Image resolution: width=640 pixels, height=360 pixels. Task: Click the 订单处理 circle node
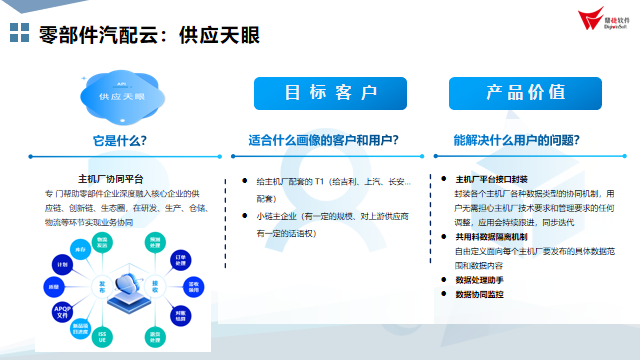180,260
